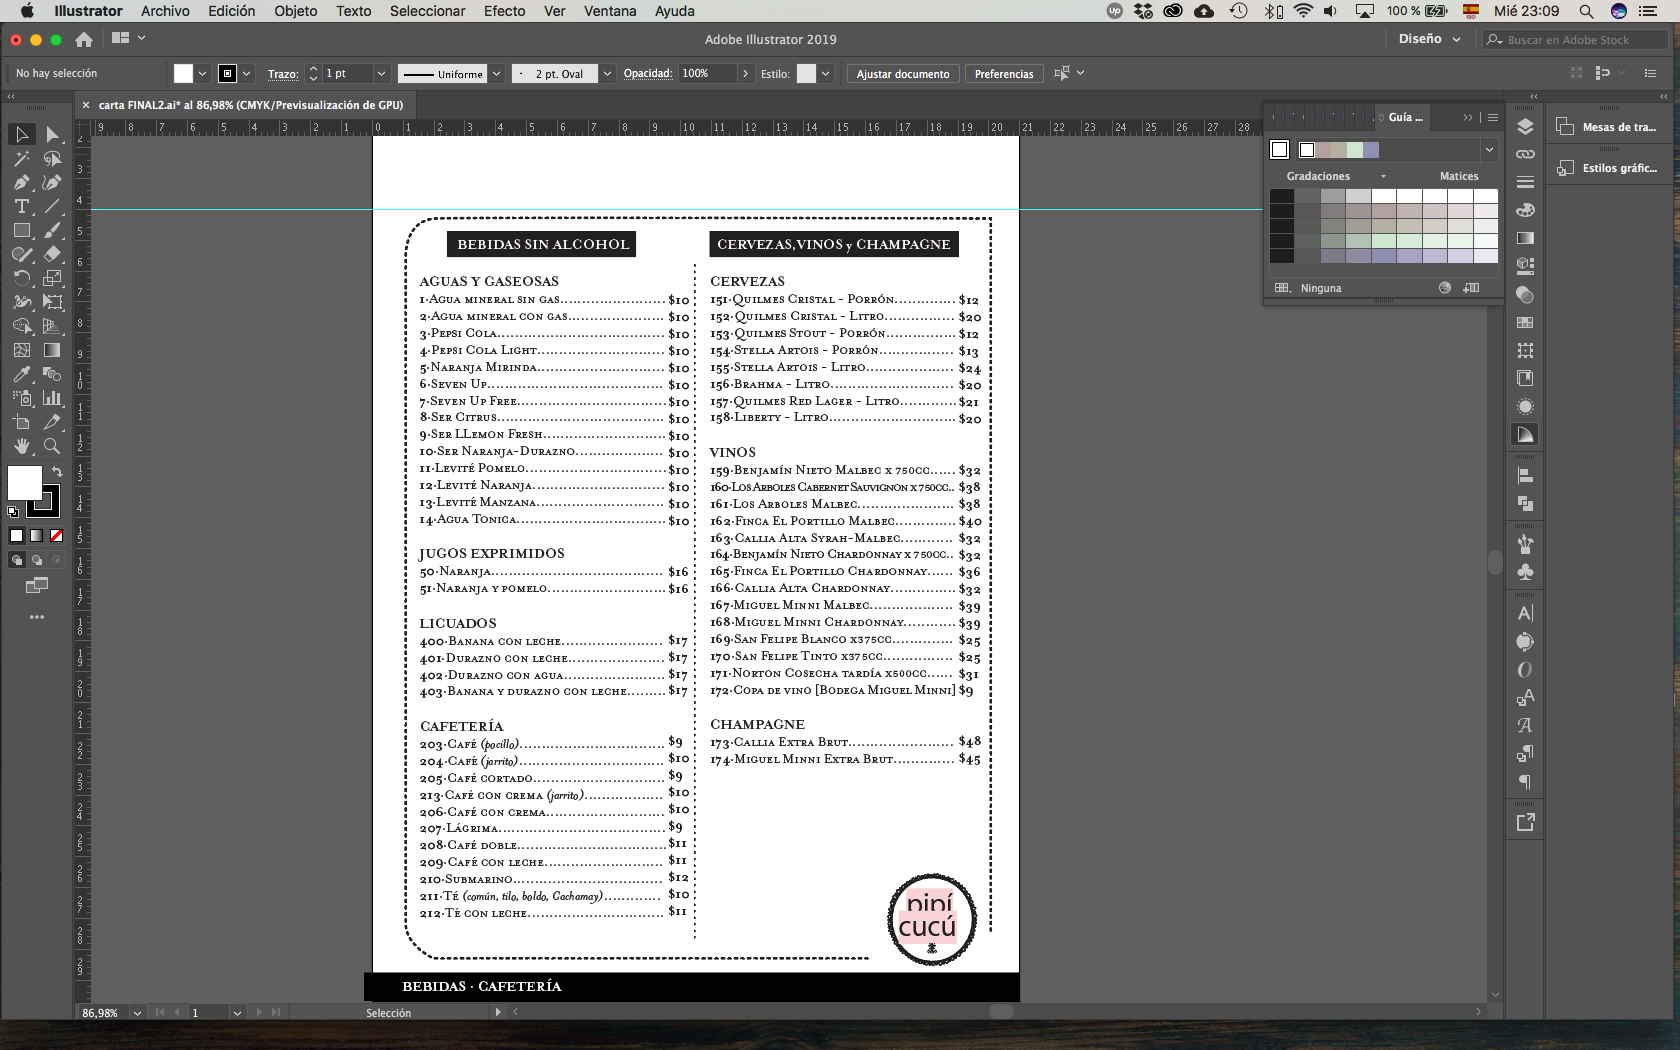Open the Pathfinder panel icon in dock
The height and width of the screenshot is (1050, 1680).
[x=1525, y=504]
